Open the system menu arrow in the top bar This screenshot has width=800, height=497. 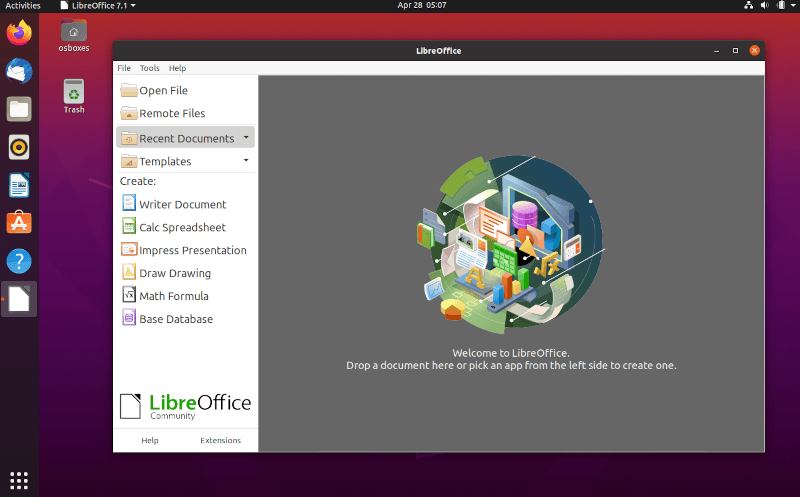tap(793, 5)
